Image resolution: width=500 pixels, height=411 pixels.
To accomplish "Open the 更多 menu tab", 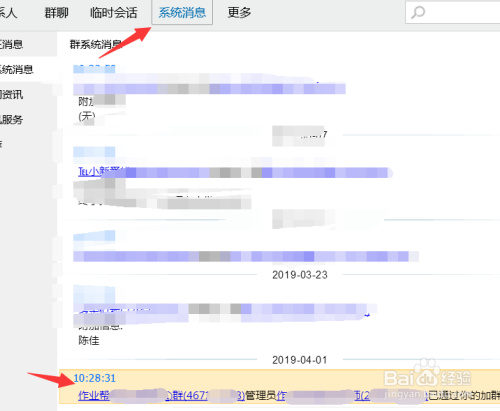I will click(239, 13).
